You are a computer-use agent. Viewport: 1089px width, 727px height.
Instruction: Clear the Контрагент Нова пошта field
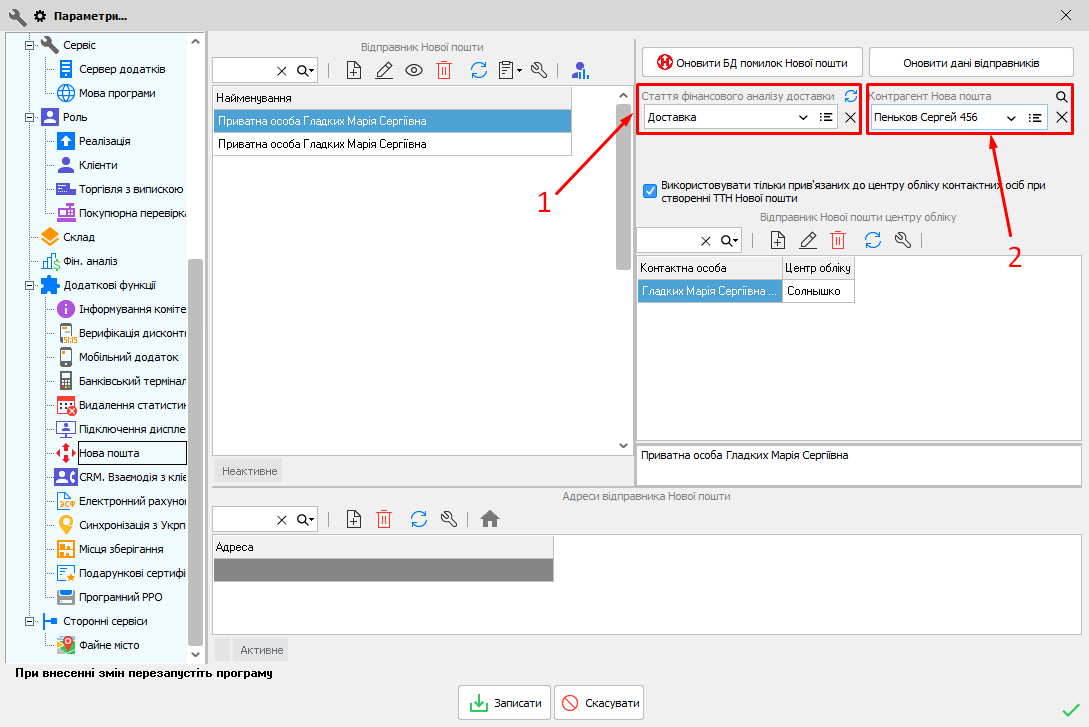click(1061, 117)
